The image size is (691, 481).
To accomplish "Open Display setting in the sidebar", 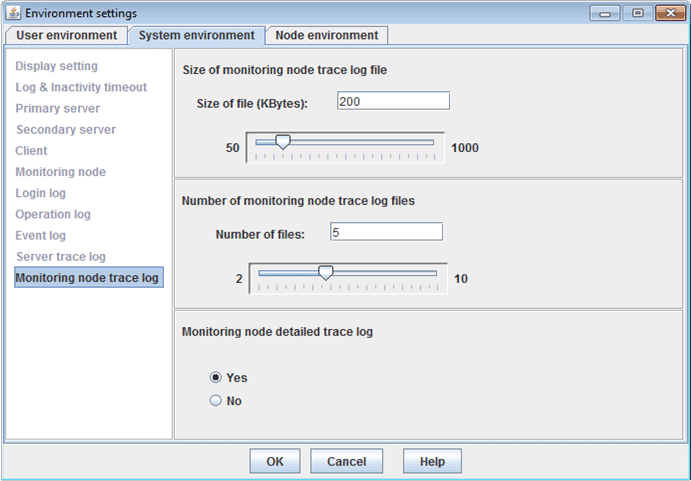I will pos(56,66).
